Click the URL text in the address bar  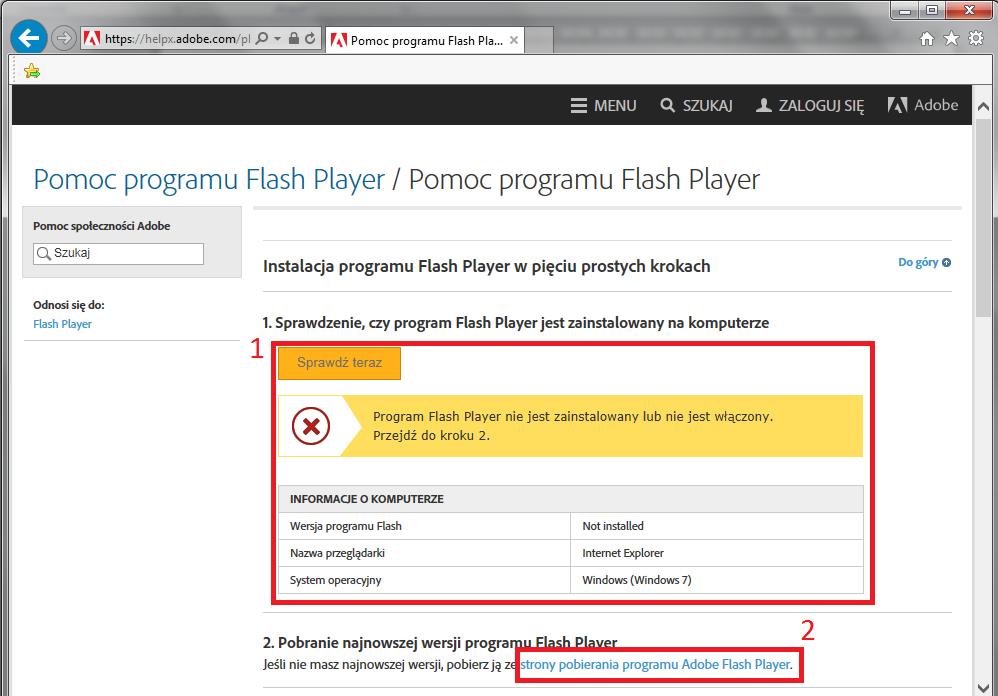[177, 39]
